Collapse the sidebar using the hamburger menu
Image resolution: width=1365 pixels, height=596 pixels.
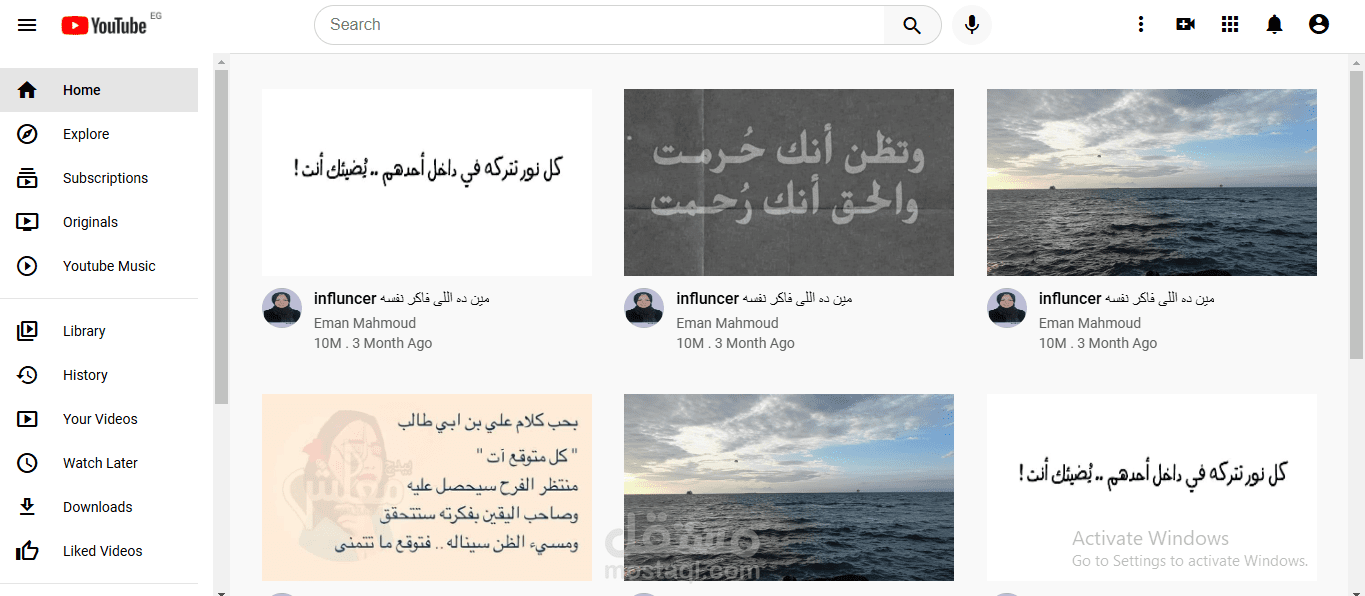coord(27,24)
